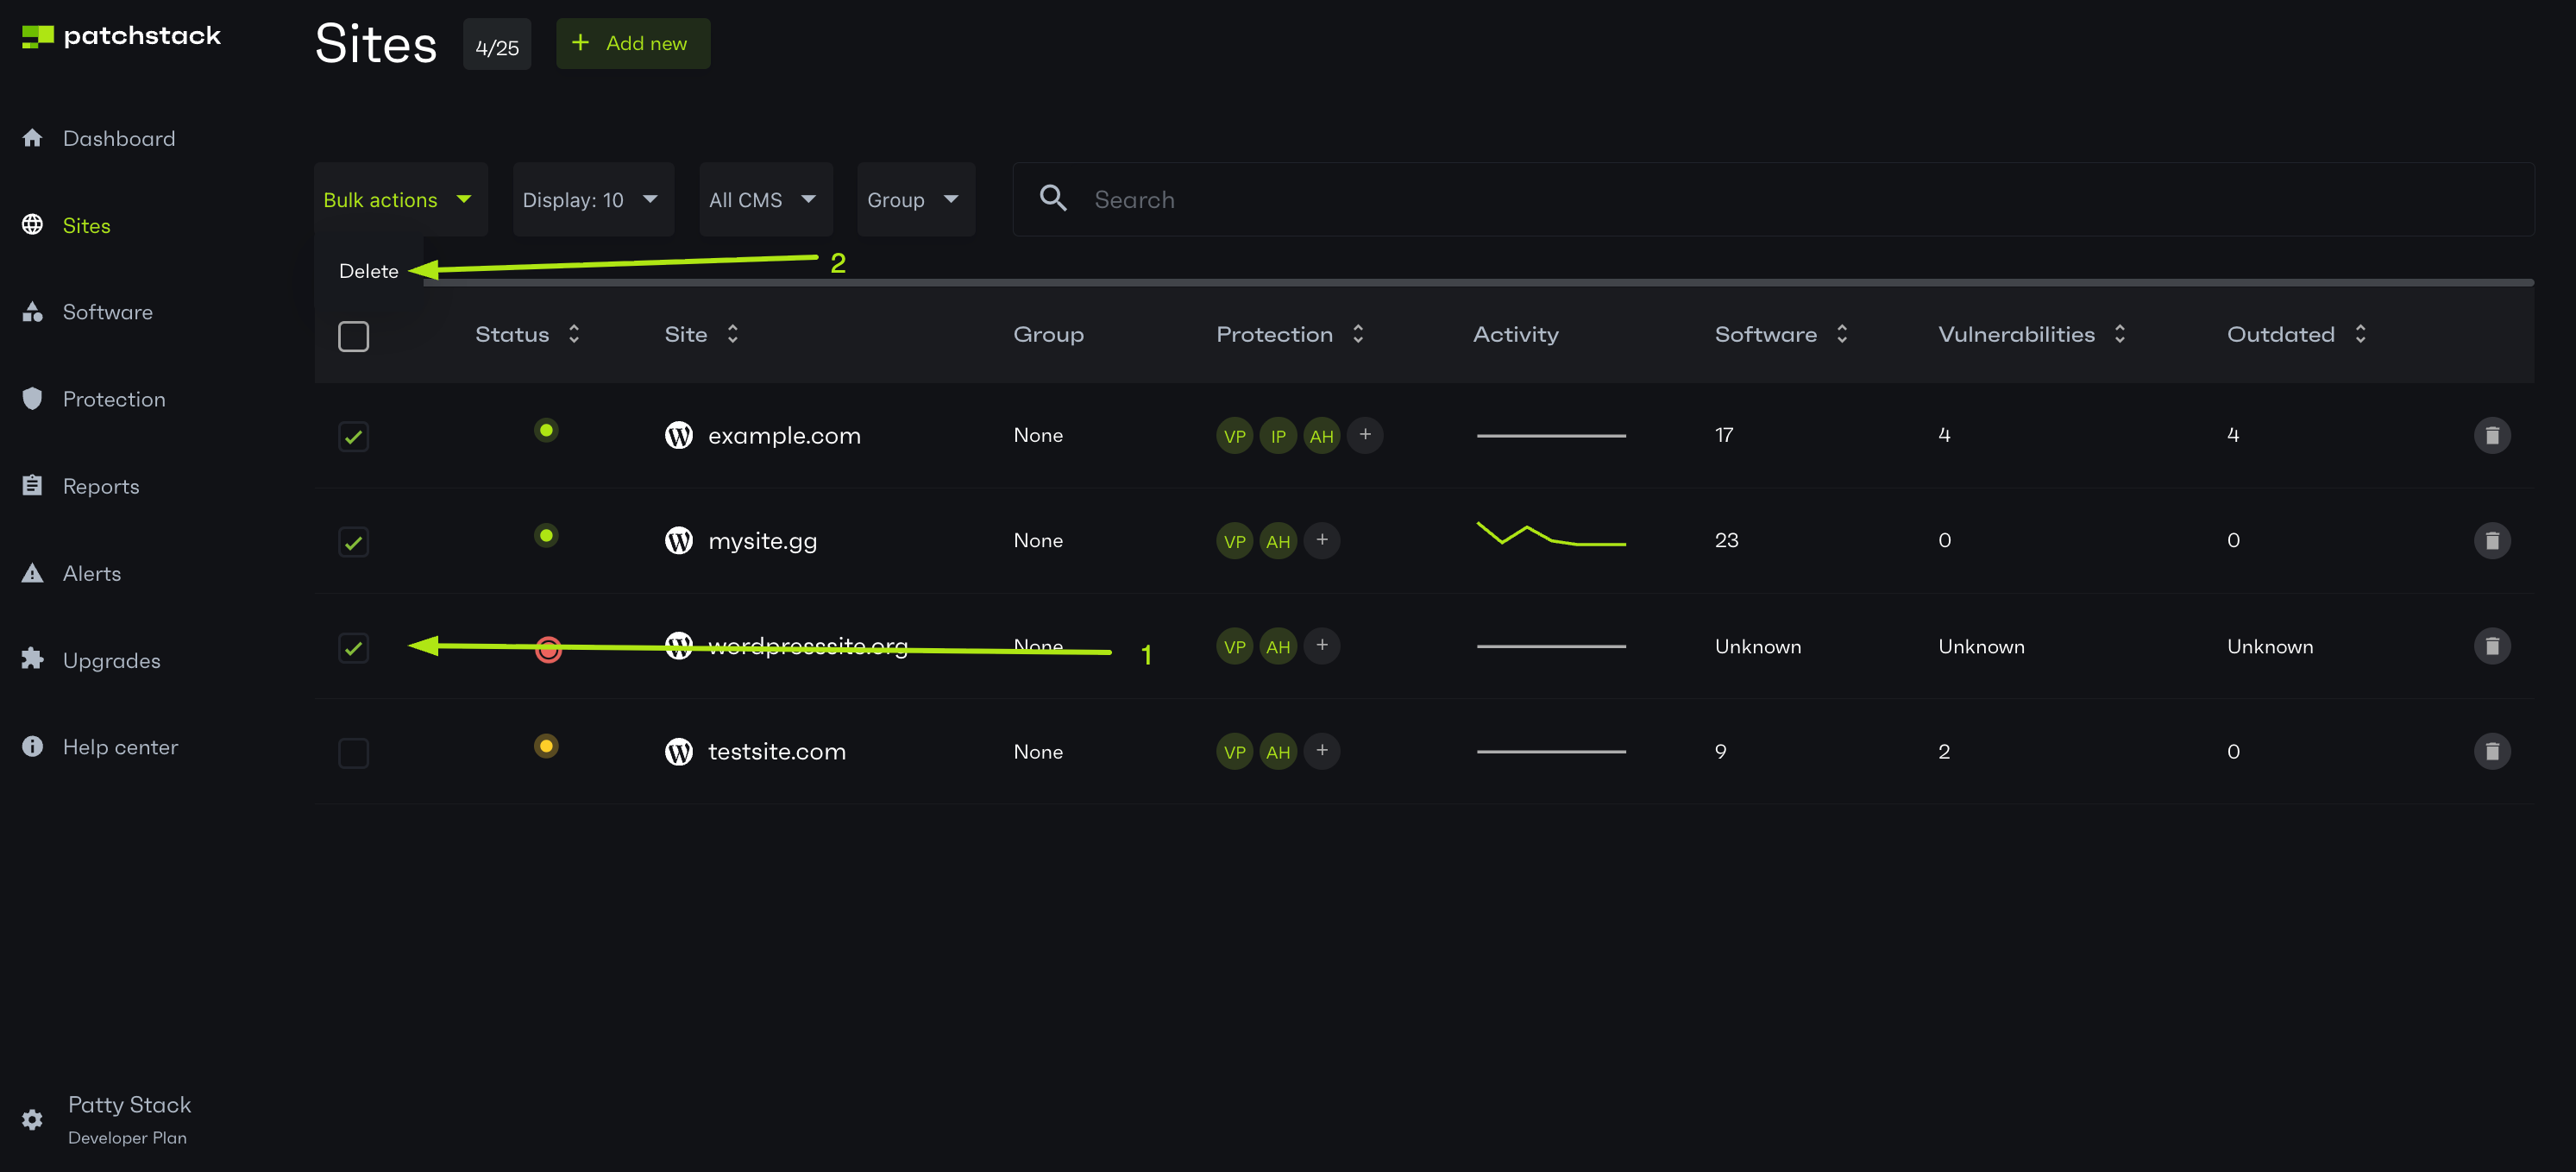Open the mysite.gg site link
The width and height of the screenshot is (2576, 1172).
[762, 541]
